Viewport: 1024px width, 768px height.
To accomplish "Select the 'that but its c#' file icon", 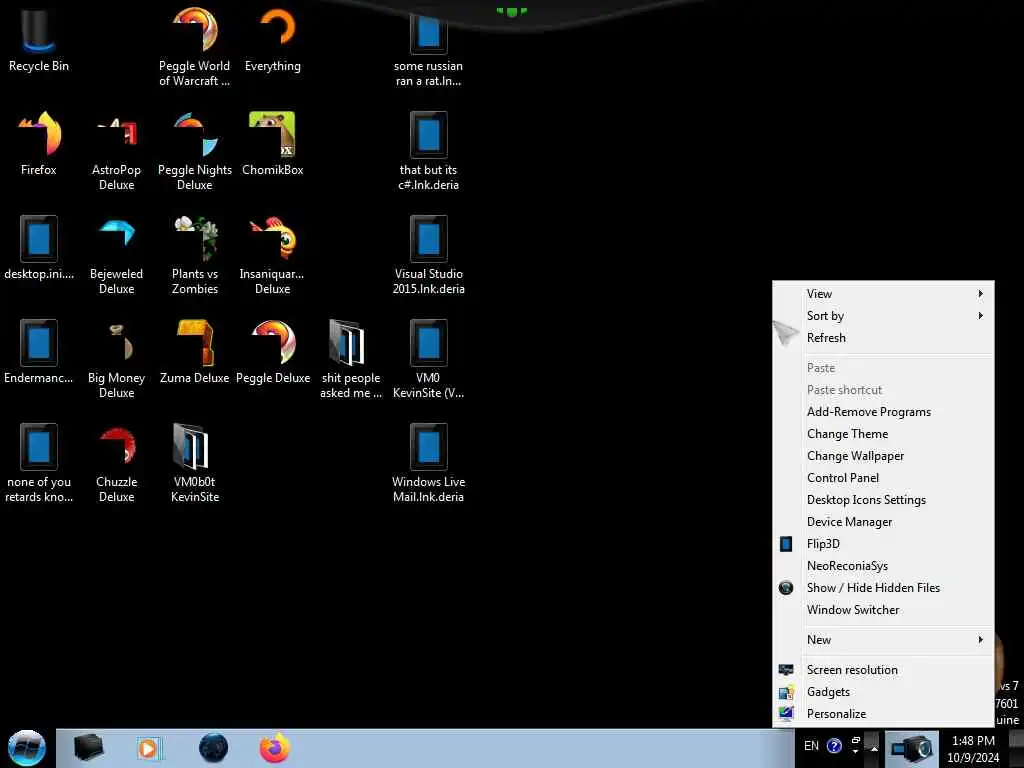I will click(428, 152).
